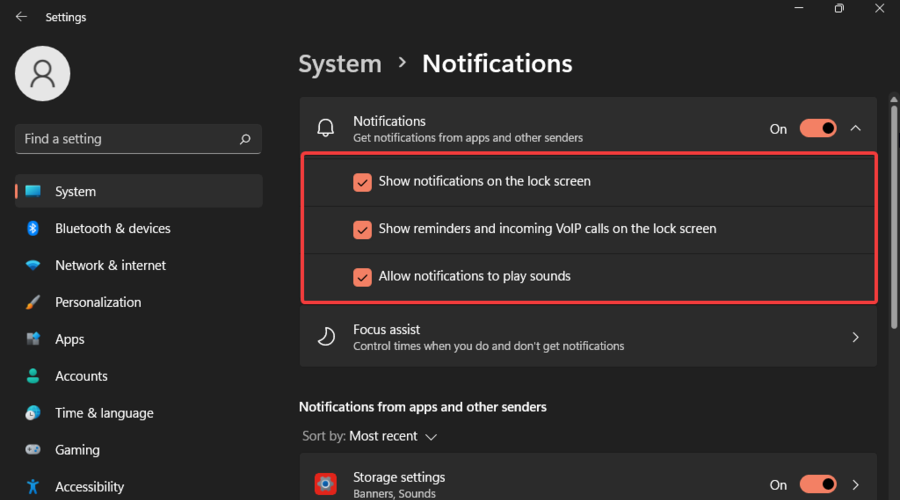Click System in the breadcrumb

[x=340, y=64]
